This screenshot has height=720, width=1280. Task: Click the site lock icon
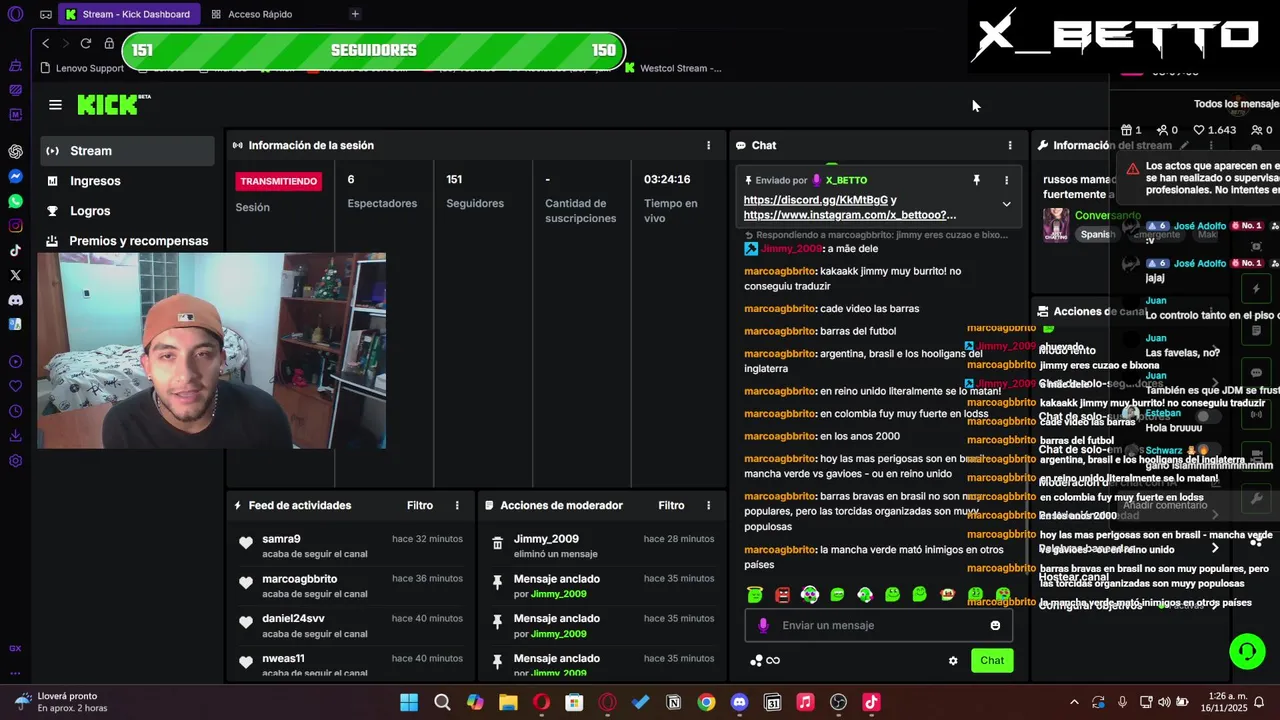coord(109,43)
